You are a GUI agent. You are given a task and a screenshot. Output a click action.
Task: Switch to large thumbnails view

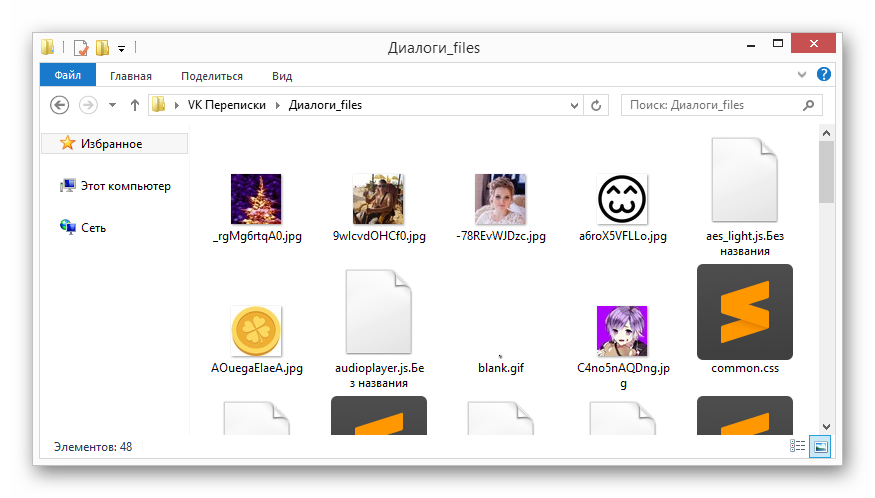tap(820, 446)
